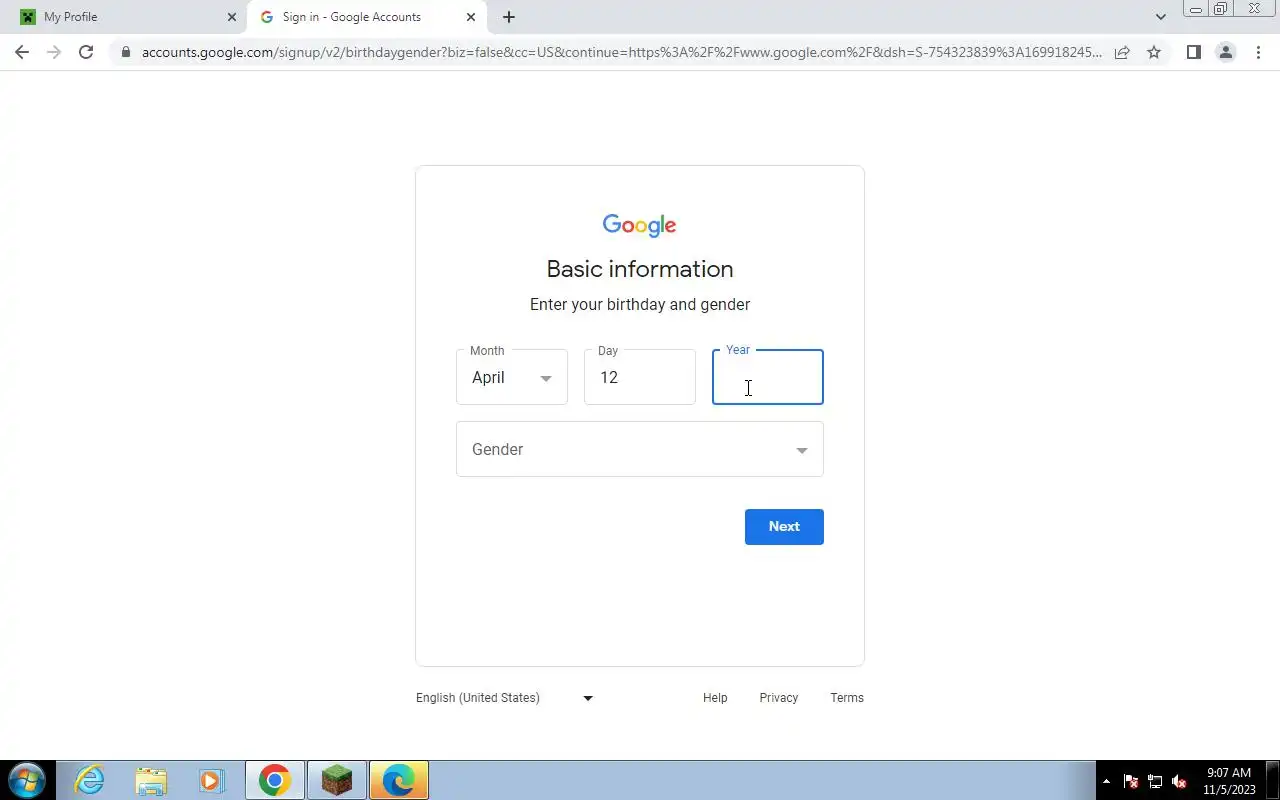
Task: Open a new tab
Action: (x=509, y=17)
